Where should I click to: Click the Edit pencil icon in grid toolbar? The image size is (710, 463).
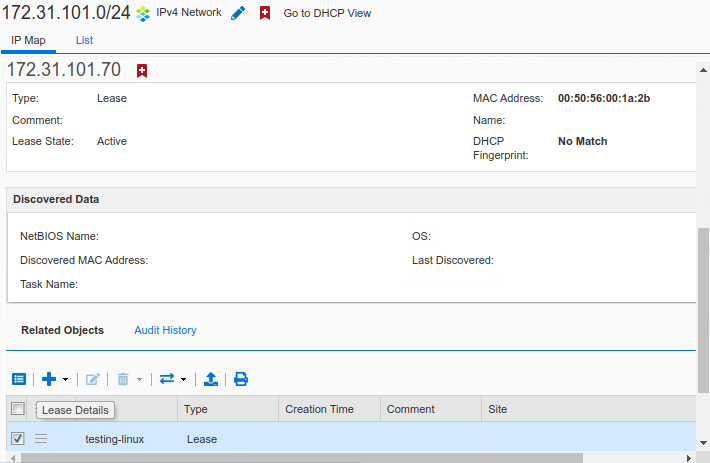click(93, 379)
